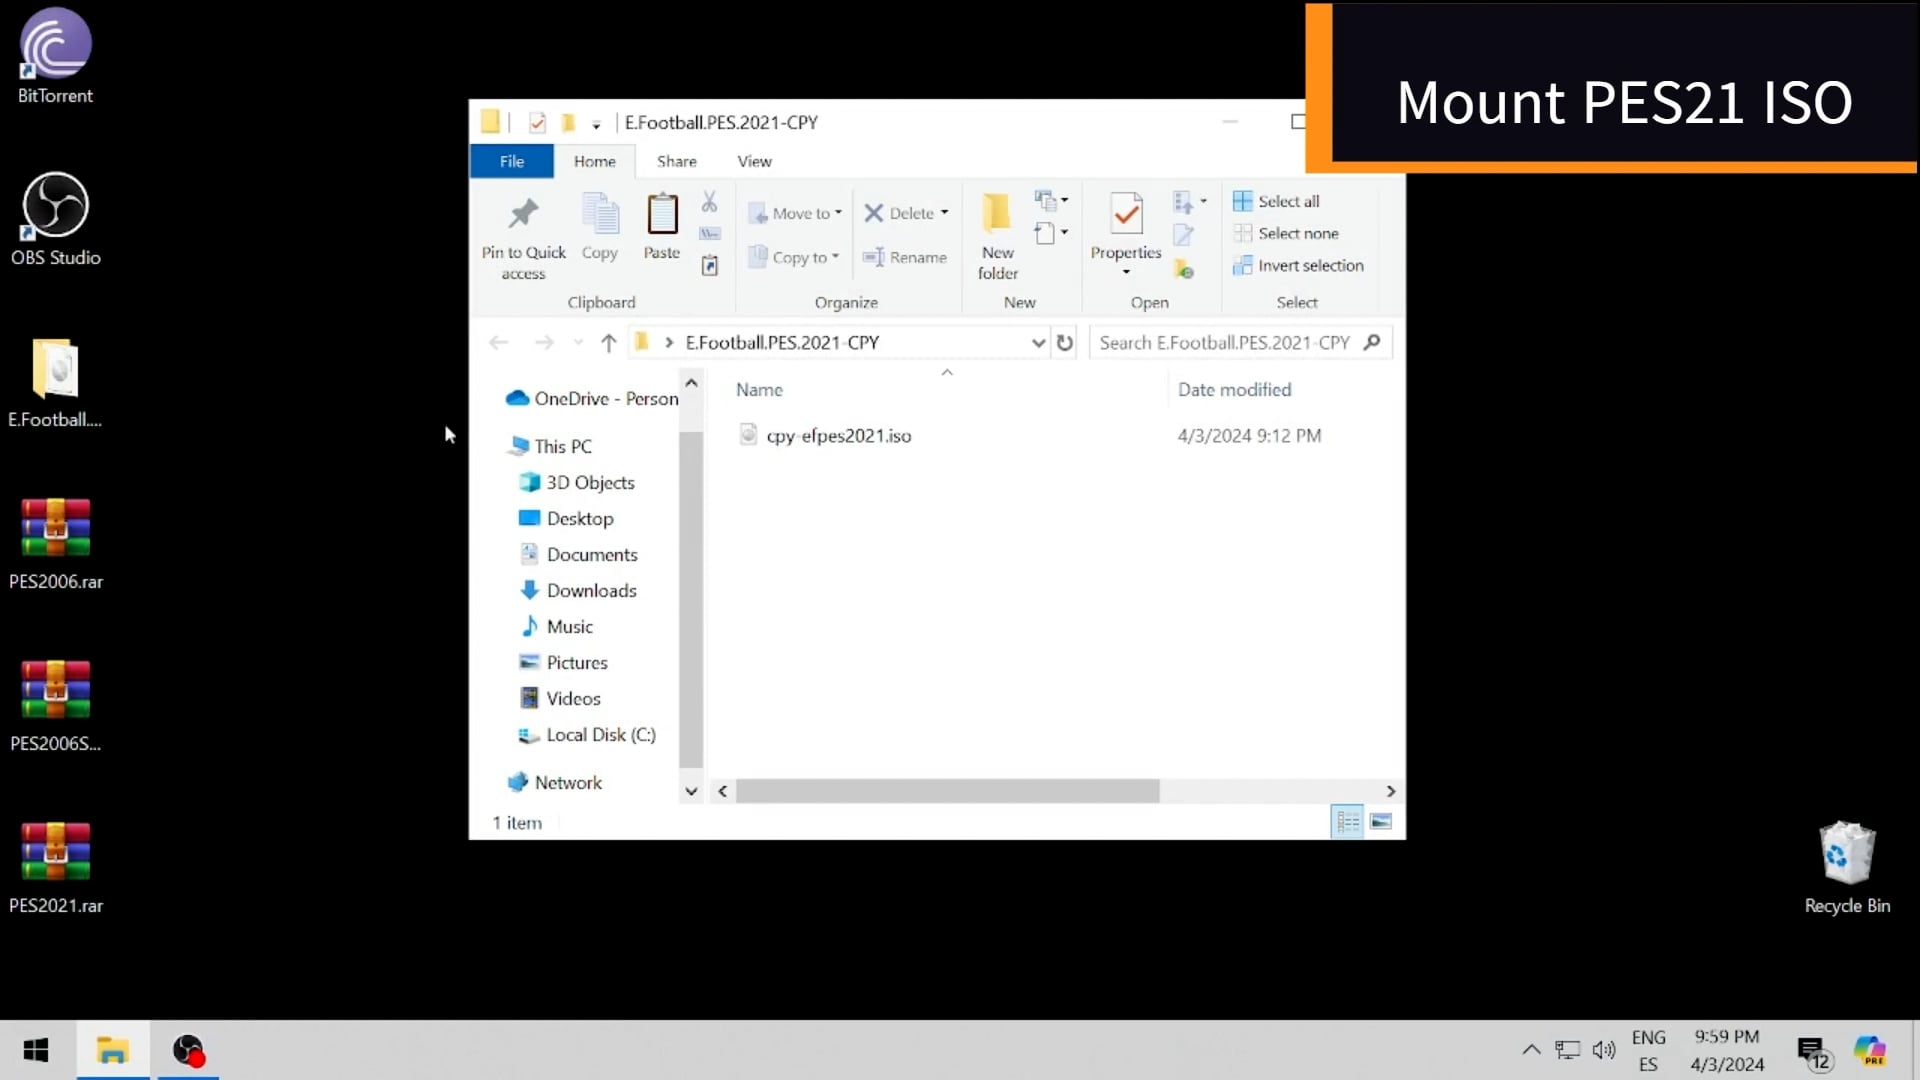The width and height of the screenshot is (1920, 1080).
Task: Open the View ribbon tab
Action: point(754,161)
